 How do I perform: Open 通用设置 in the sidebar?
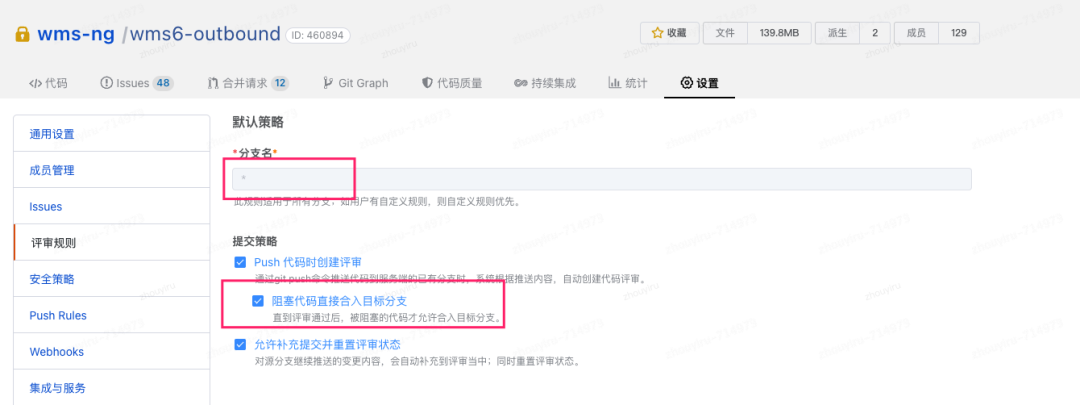point(112,134)
